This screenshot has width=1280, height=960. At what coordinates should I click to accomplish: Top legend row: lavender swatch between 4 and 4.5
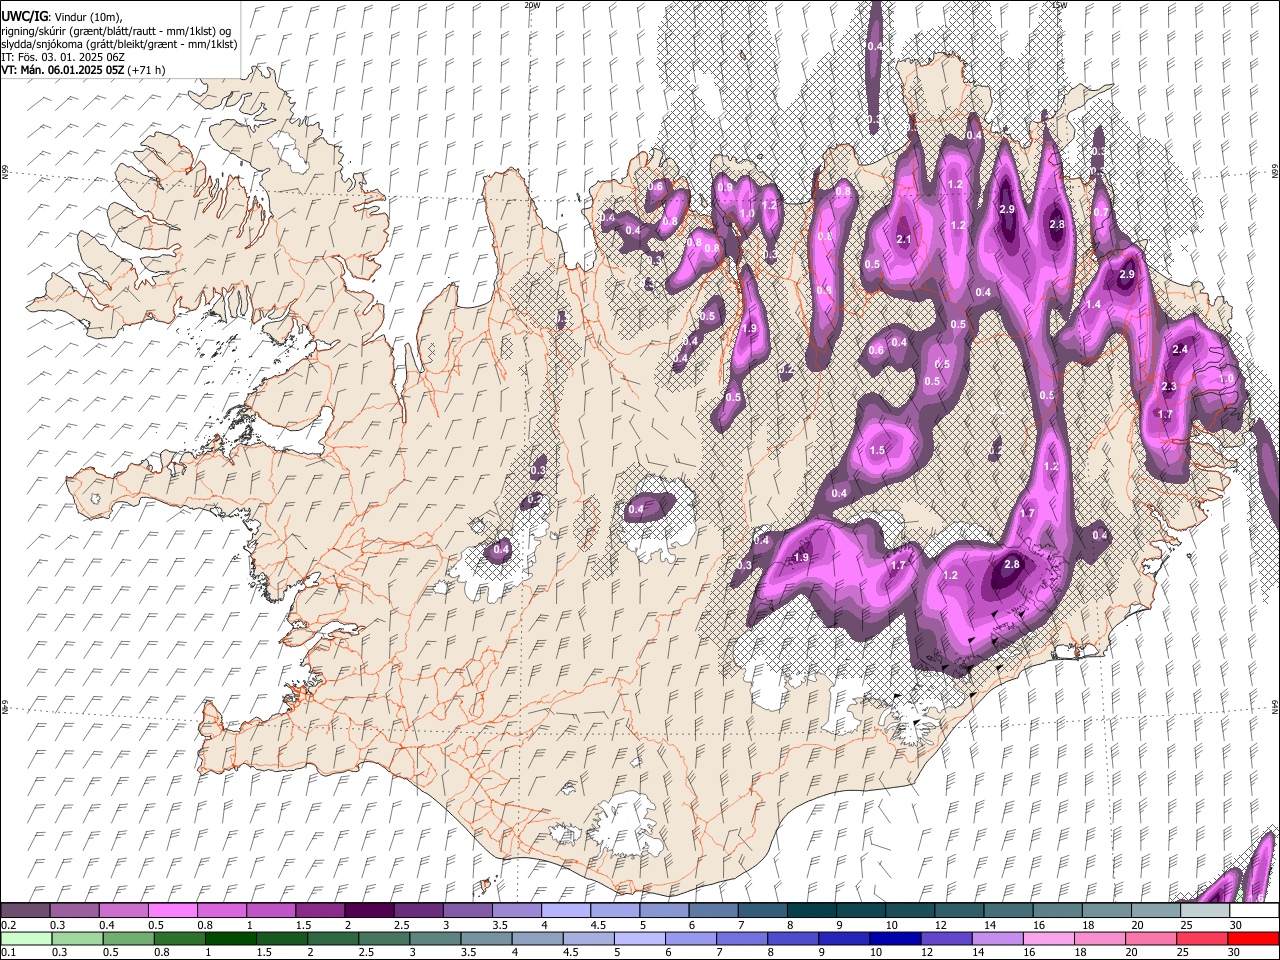tap(565, 911)
